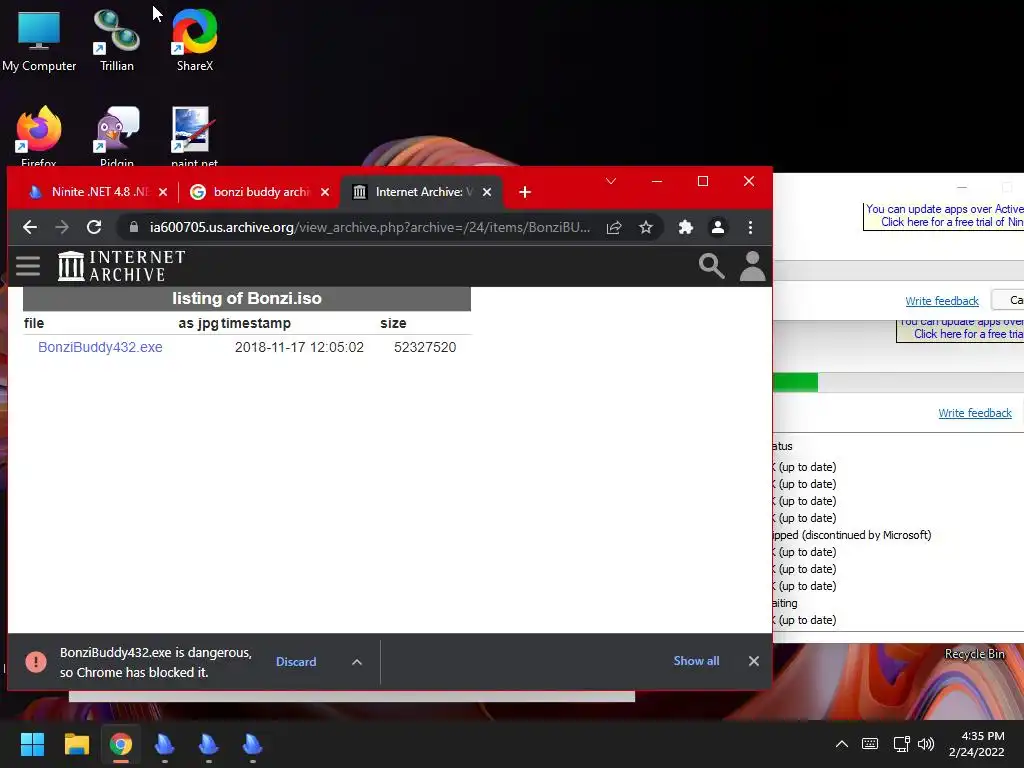This screenshot has height=768, width=1024.
Task: Open ShareX desktop shortcut
Action: tap(195, 40)
